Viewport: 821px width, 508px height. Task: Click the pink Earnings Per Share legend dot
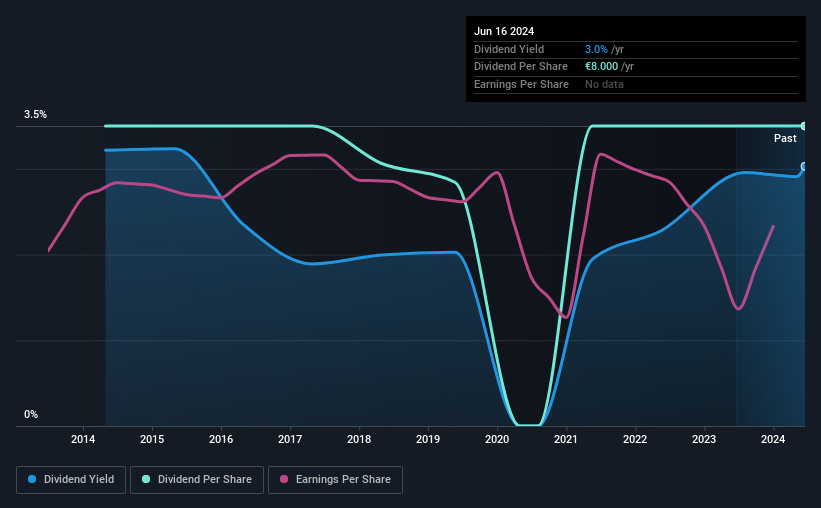coord(284,479)
